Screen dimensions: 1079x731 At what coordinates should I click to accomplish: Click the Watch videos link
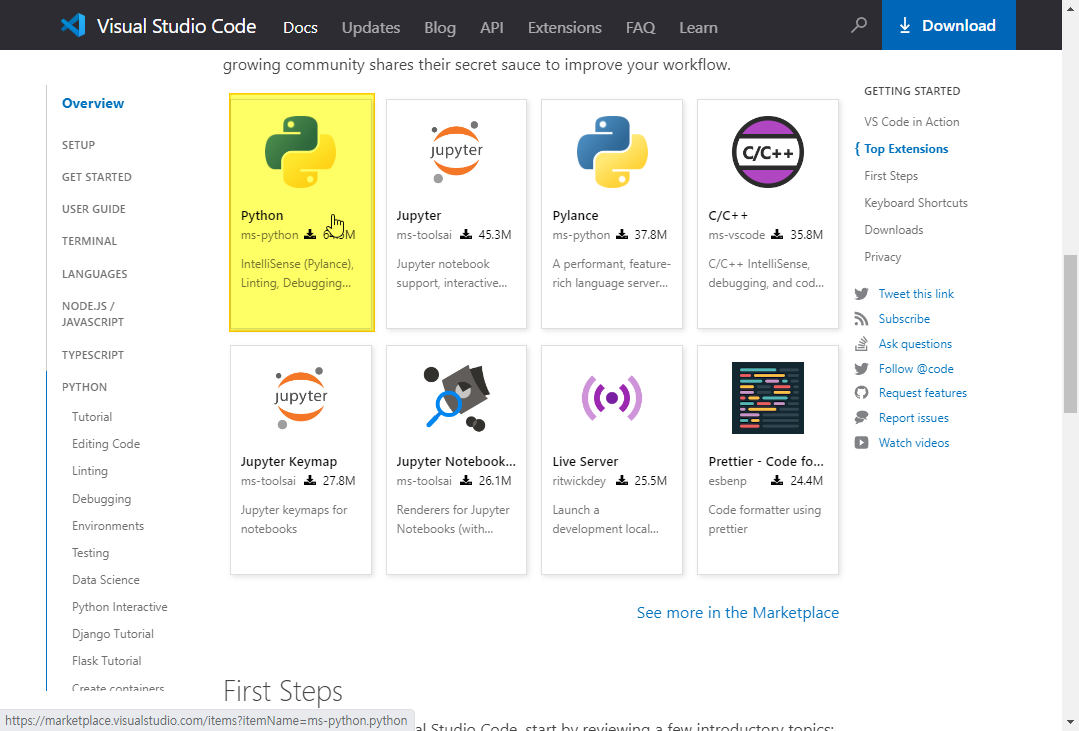pos(914,443)
